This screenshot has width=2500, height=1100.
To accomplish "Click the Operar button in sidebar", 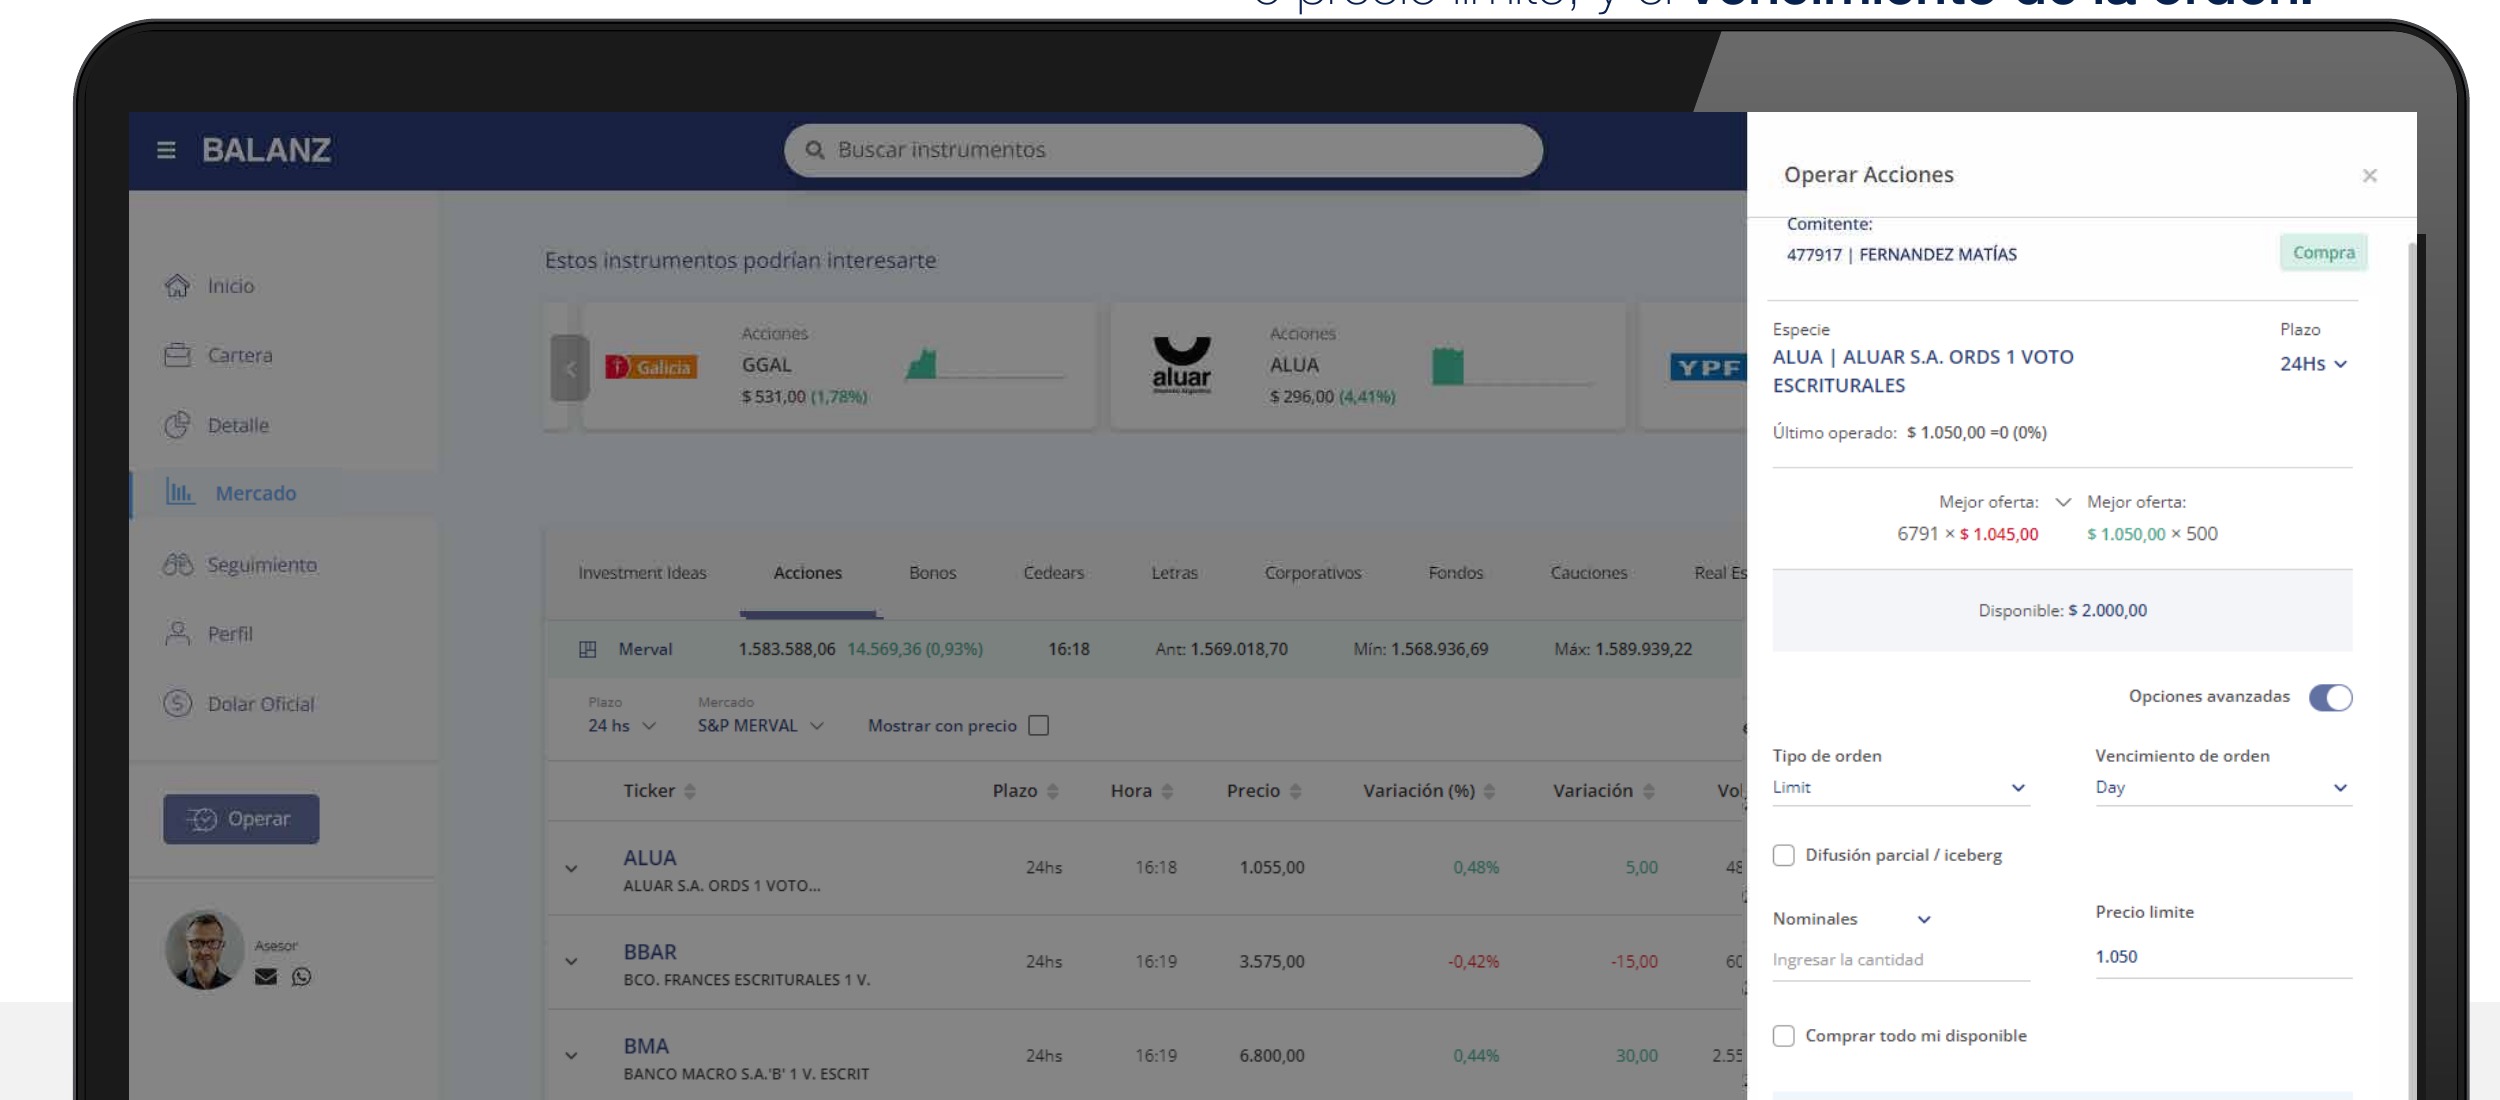I will tap(241, 819).
